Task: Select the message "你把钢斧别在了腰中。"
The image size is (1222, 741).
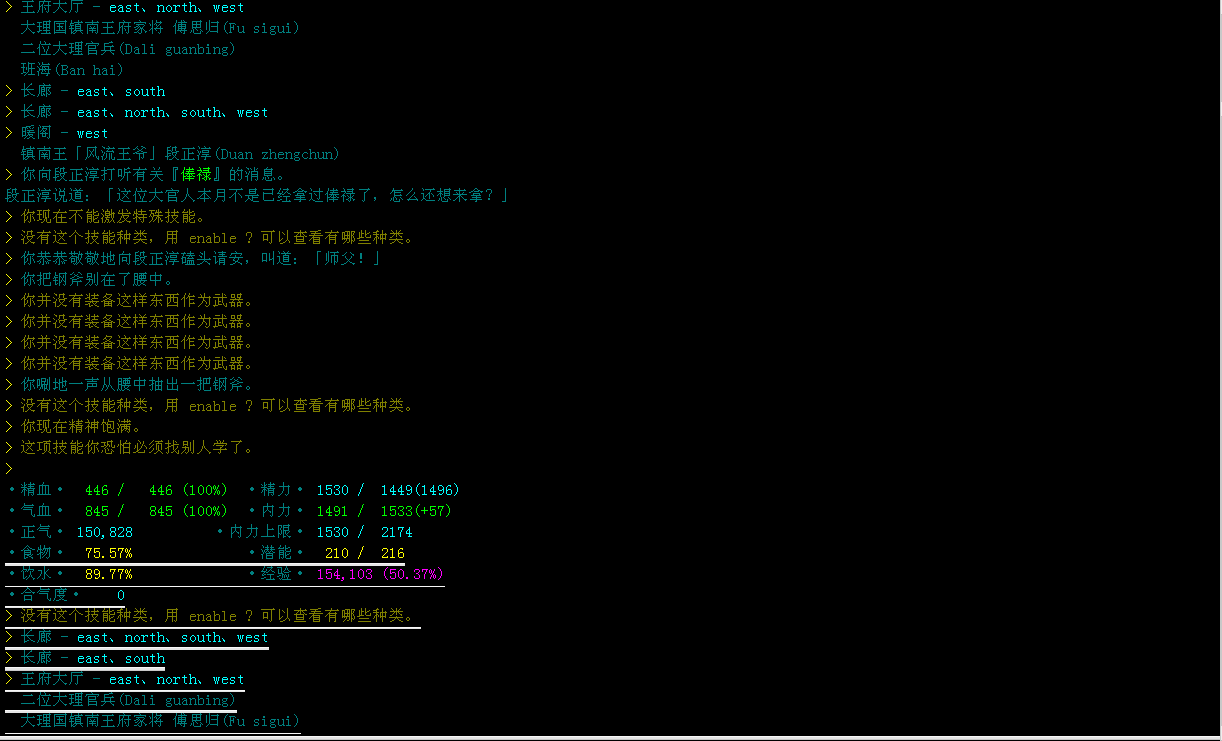Action: (97, 280)
